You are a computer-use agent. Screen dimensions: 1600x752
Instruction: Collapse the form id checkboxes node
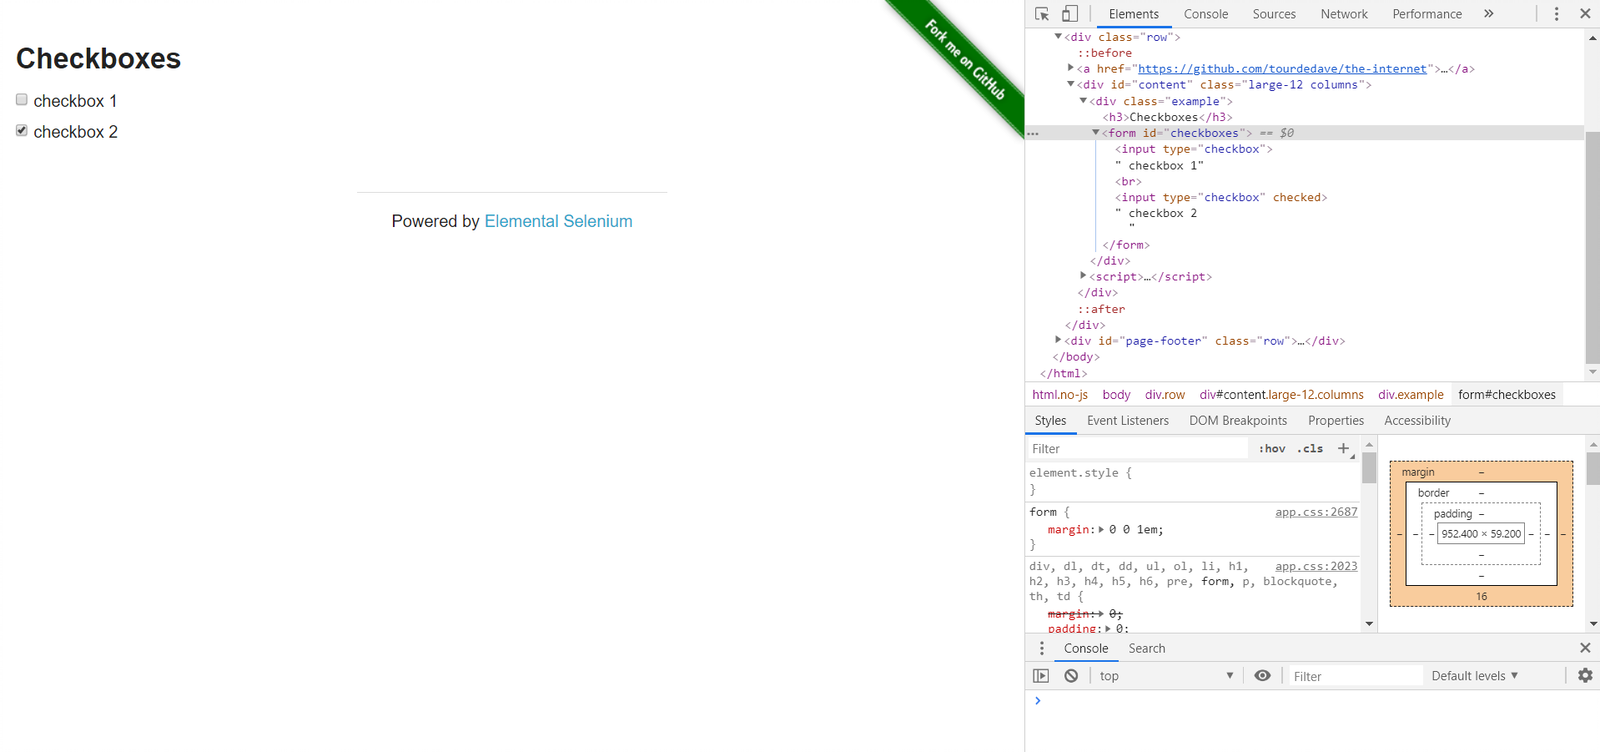coord(1096,133)
